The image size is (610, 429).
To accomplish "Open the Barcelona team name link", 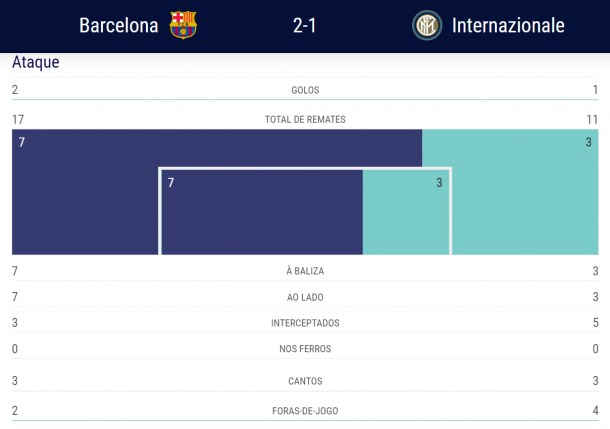I will click(x=119, y=26).
